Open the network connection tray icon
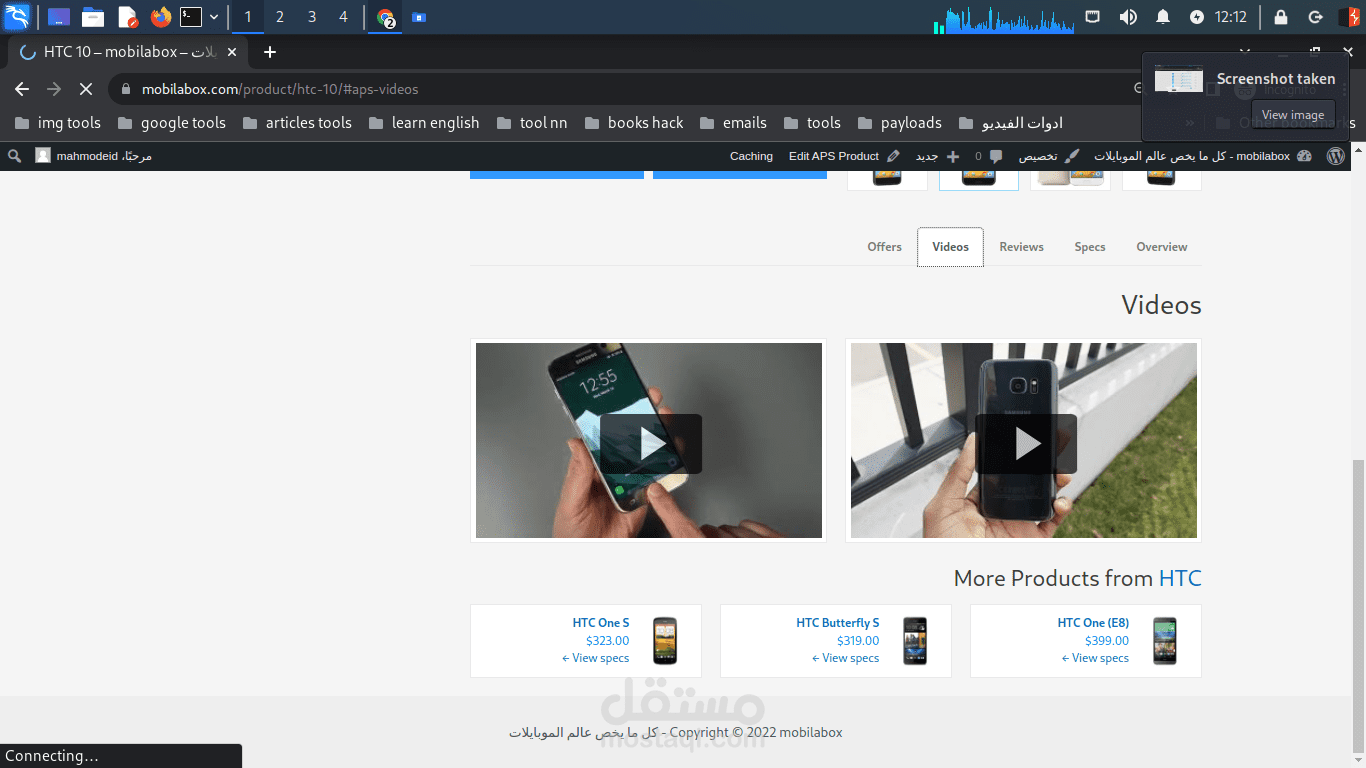1366x768 pixels. pyautogui.click(x=1093, y=17)
